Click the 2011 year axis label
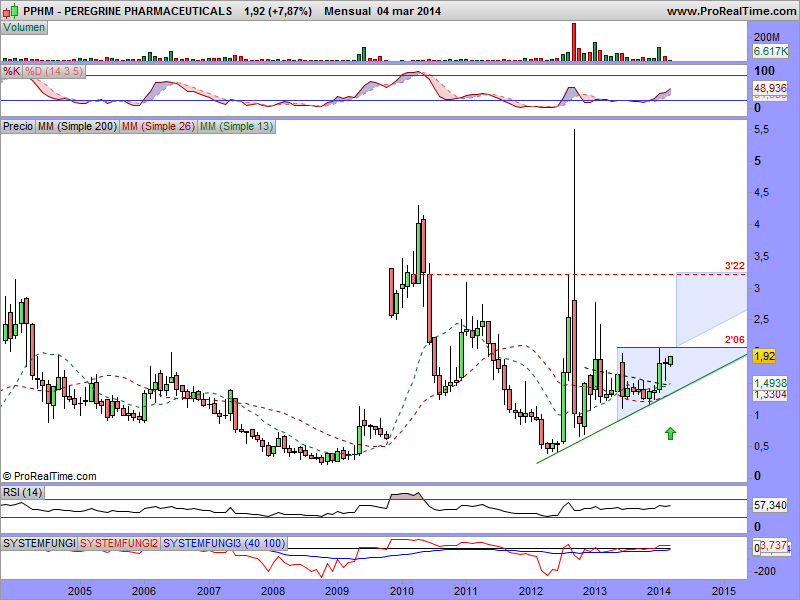 coord(466,591)
